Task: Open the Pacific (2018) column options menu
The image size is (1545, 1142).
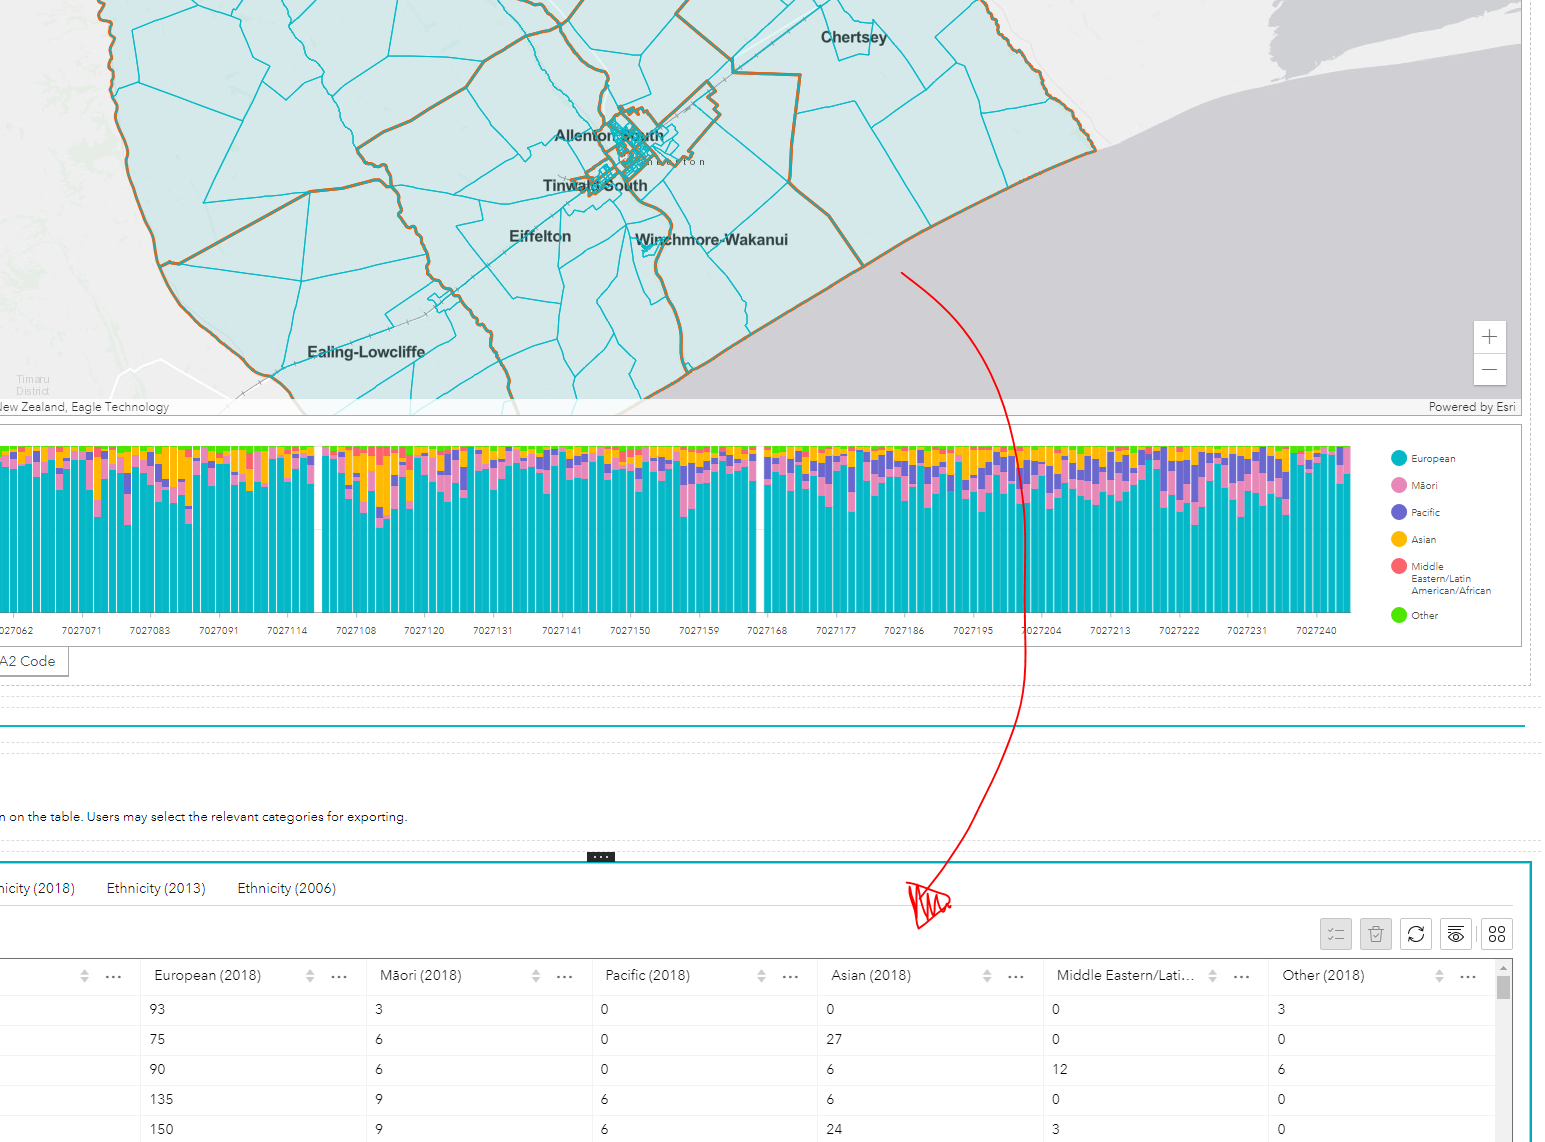Action: click(790, 976)
